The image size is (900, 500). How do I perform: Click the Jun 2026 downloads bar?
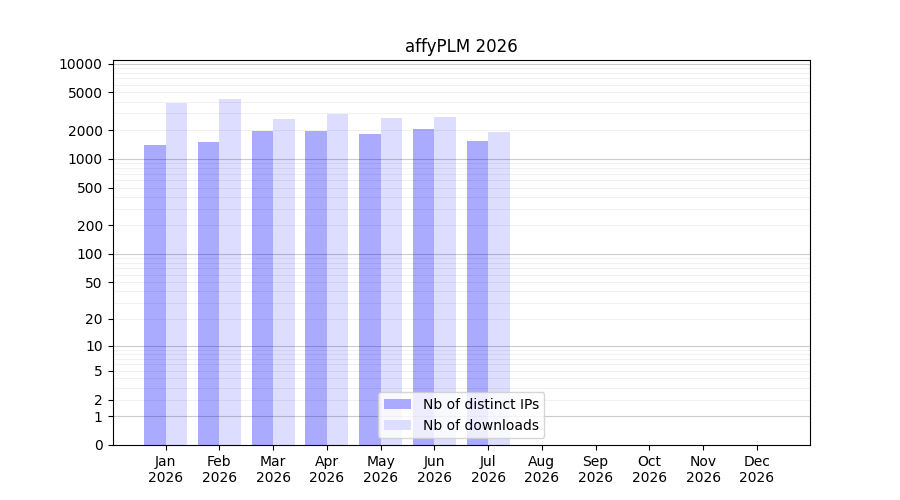[x=445, y=281]
